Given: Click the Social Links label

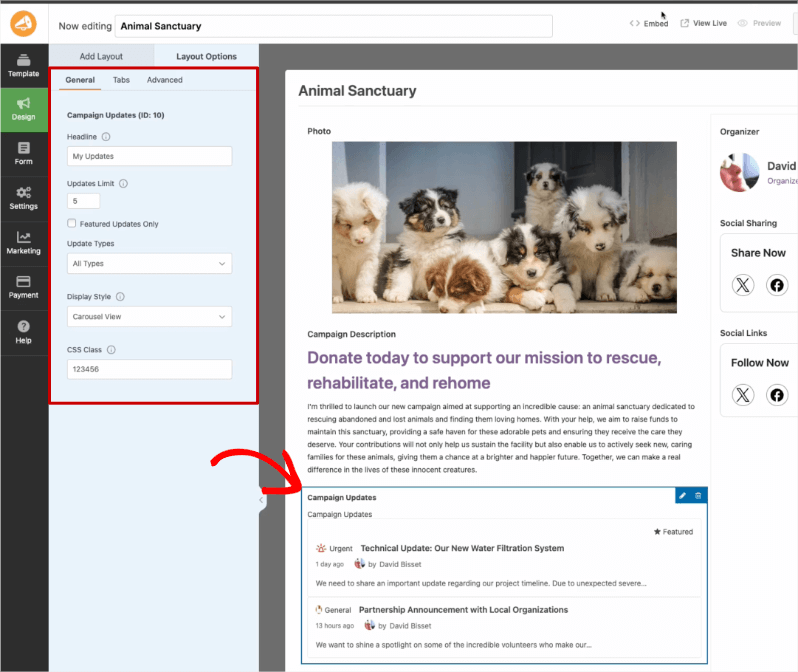Looking at the screenshot, I should pyautogui.click(x=743, y=333).
